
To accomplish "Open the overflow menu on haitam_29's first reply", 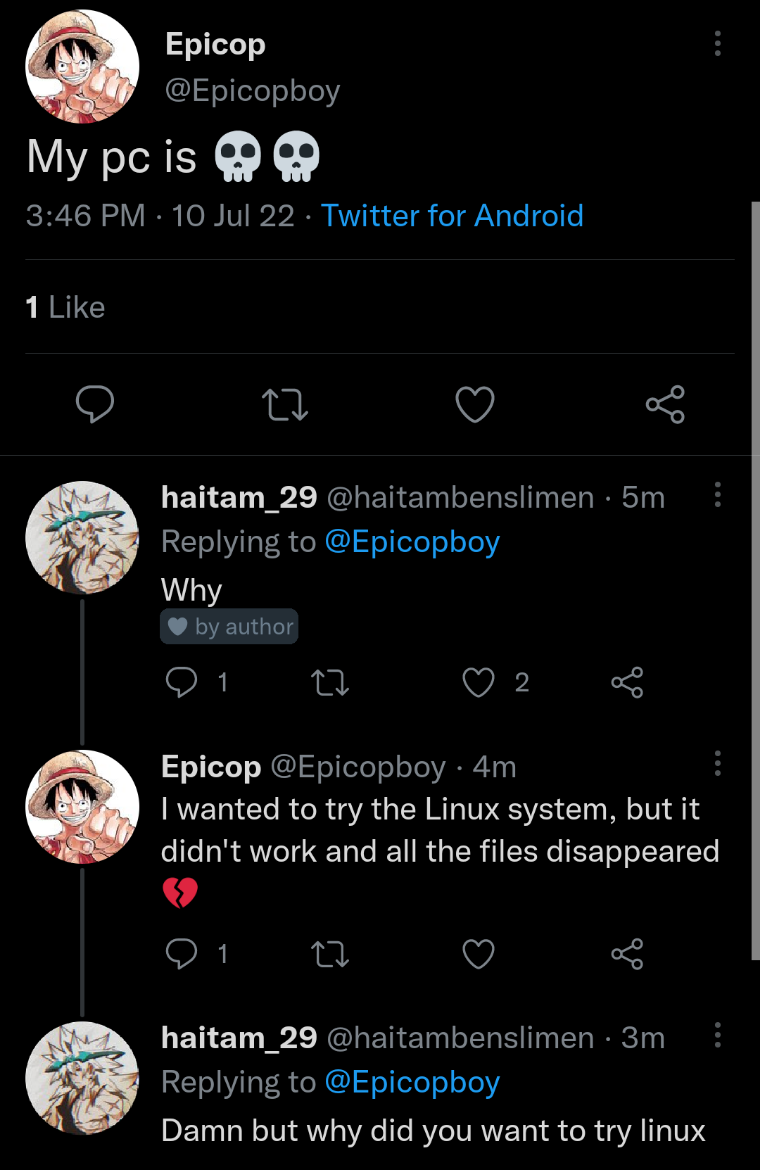I will (717, 495).
